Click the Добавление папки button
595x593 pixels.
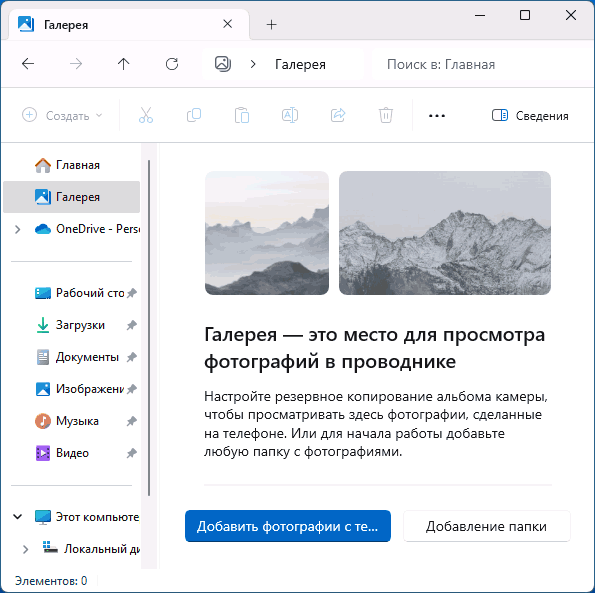pyautogui.click(x=486, y=526)
